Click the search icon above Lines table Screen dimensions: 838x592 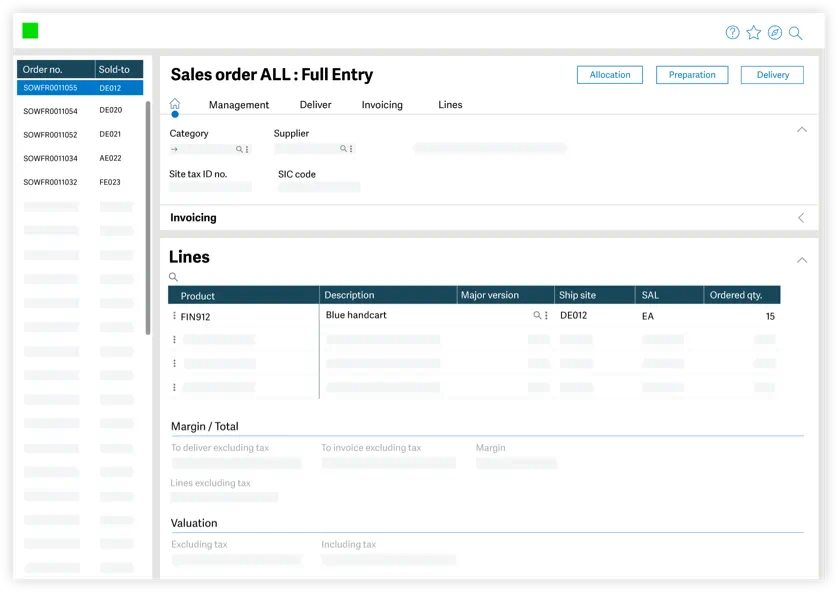pyautogui.click(x=173, y=277)
